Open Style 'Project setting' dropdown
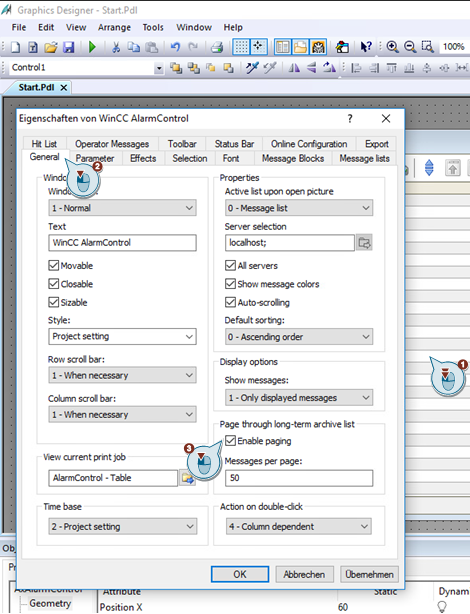 (122, 336)
